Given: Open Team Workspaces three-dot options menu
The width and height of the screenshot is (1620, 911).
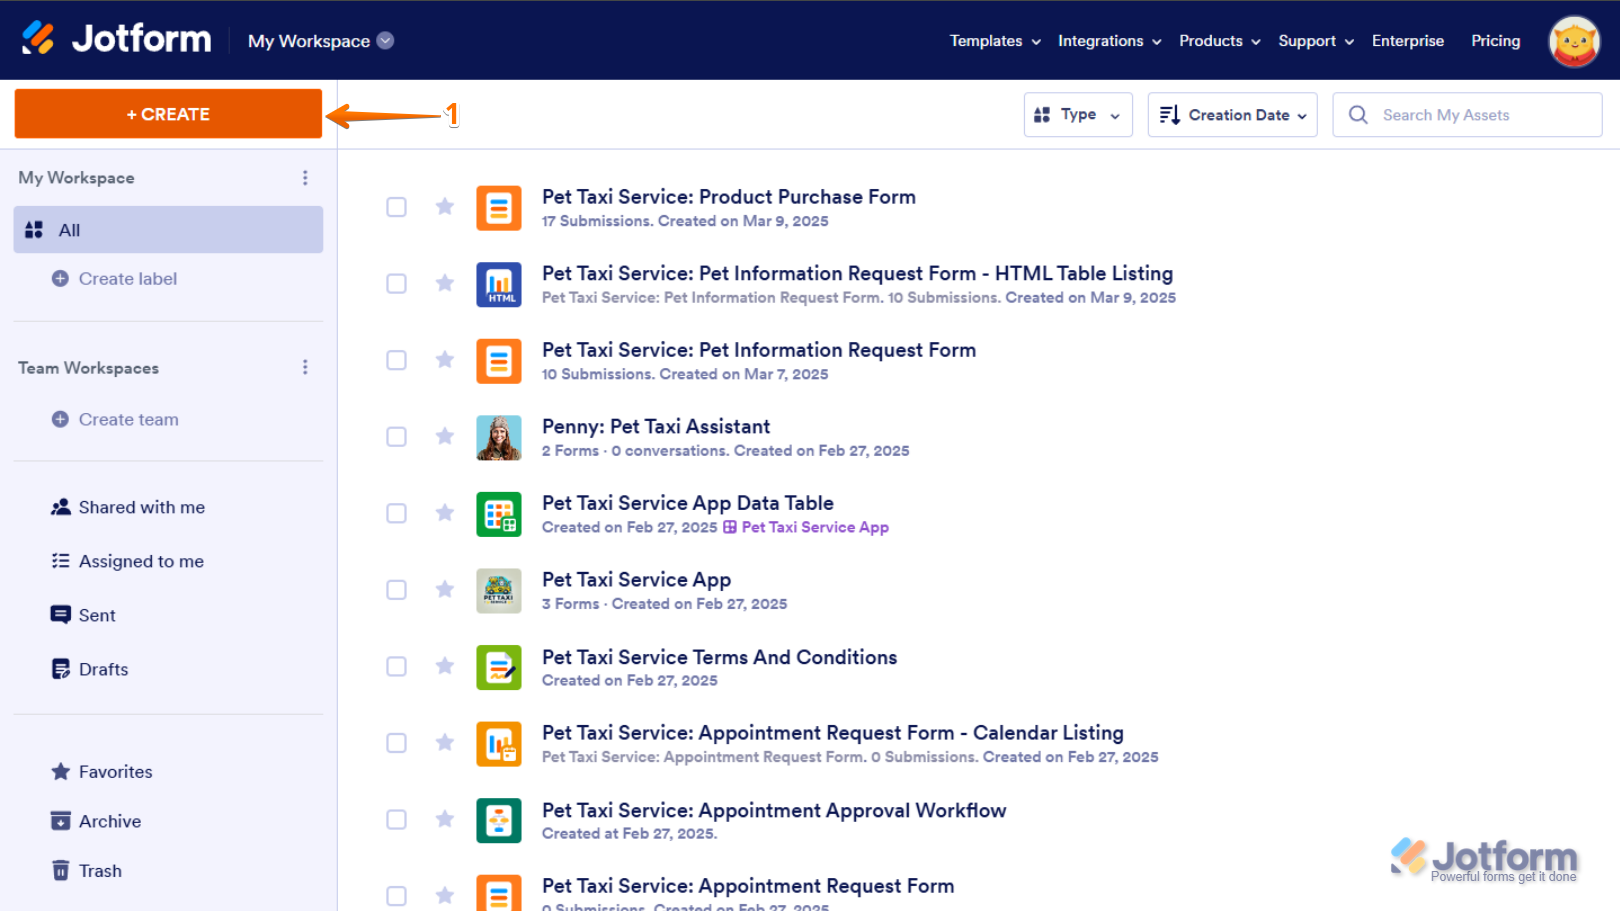Looking at the screenshot, I should tap(305, 367).
